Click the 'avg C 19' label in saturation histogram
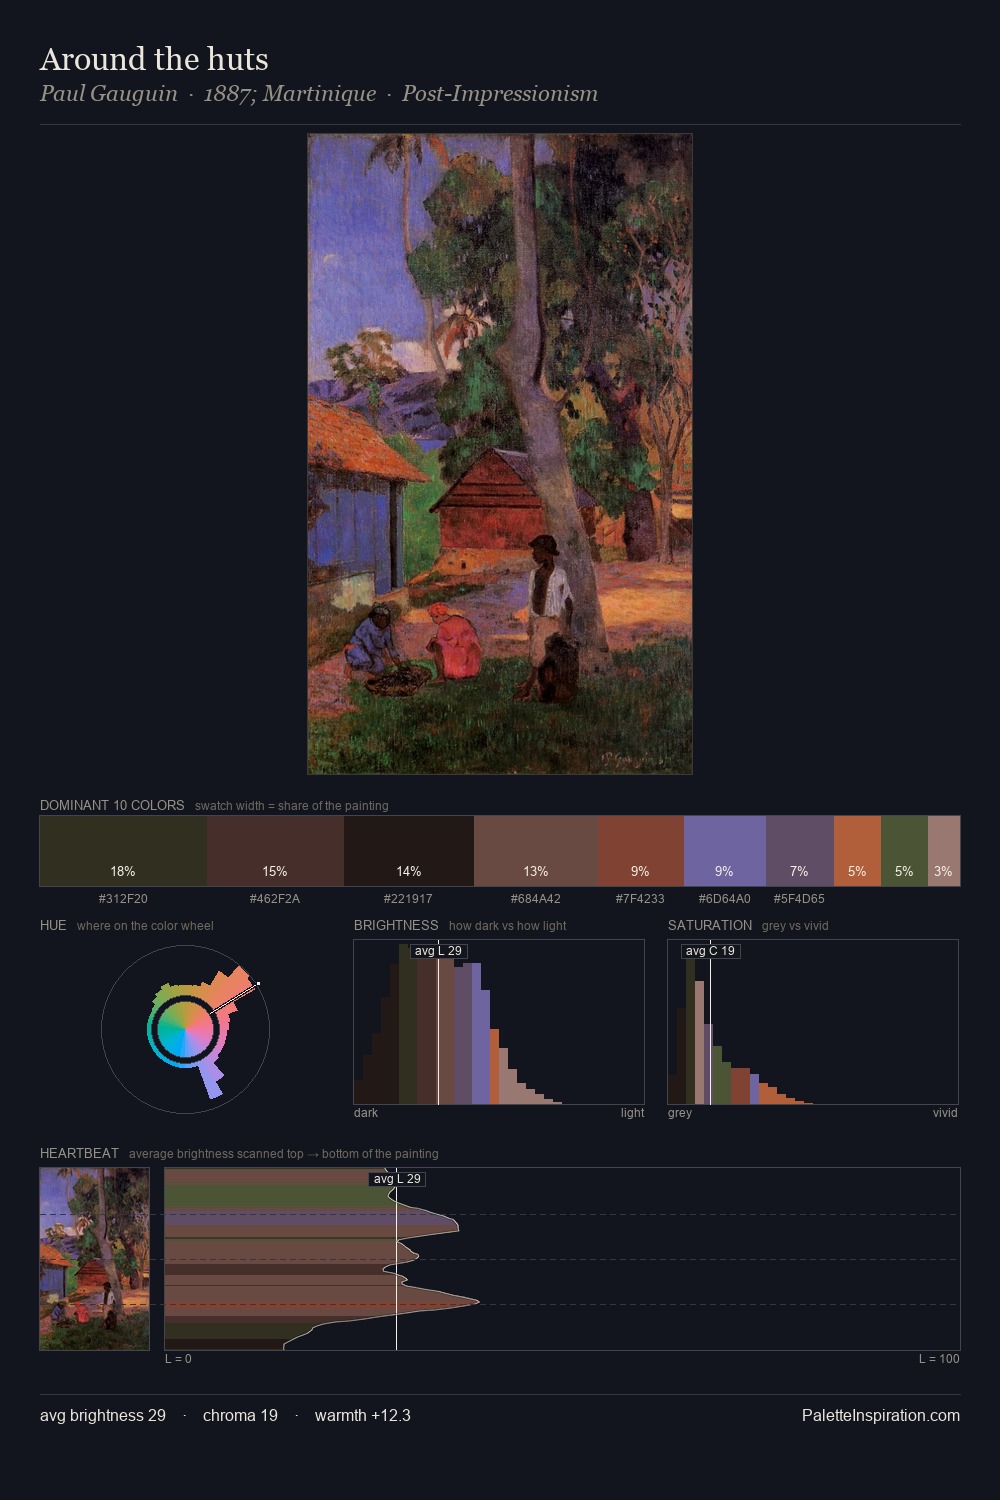 click(x=710, y=951)
